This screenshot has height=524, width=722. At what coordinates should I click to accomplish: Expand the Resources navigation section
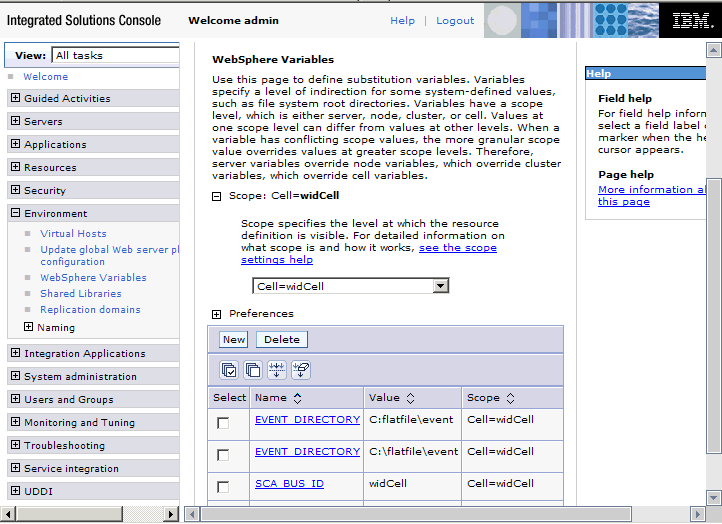click(x=16, y=167)
